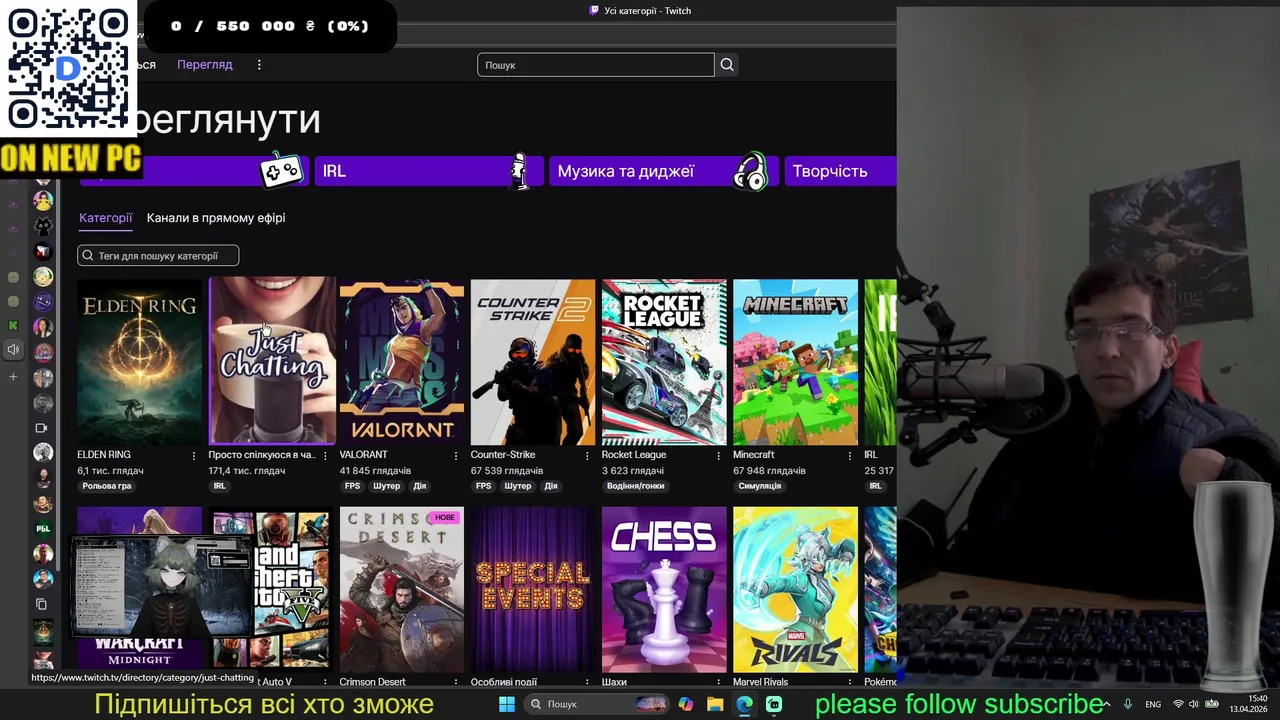Open the Просто спілкуюся title link
The height and width of the screenshot is (720, 1280).
coord(262,455)
